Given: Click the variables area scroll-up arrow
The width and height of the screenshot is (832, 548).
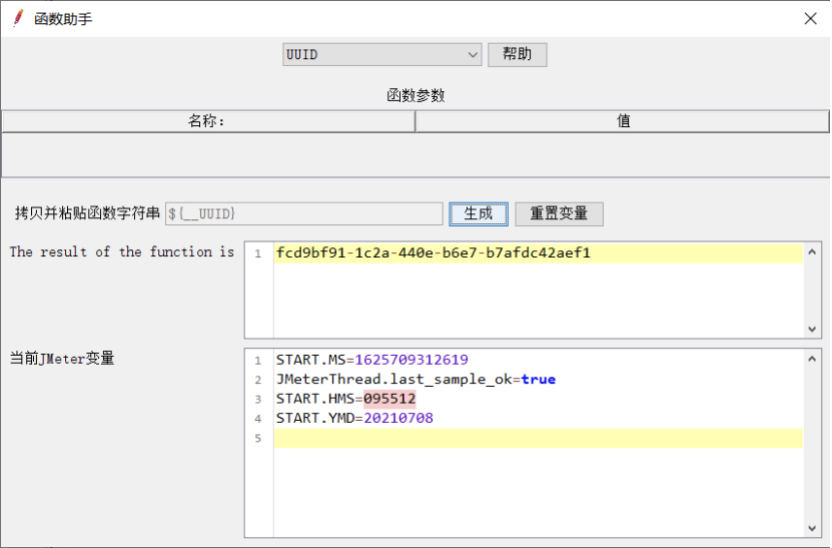Looking at the screenshot, I should [x=812, y=359].
